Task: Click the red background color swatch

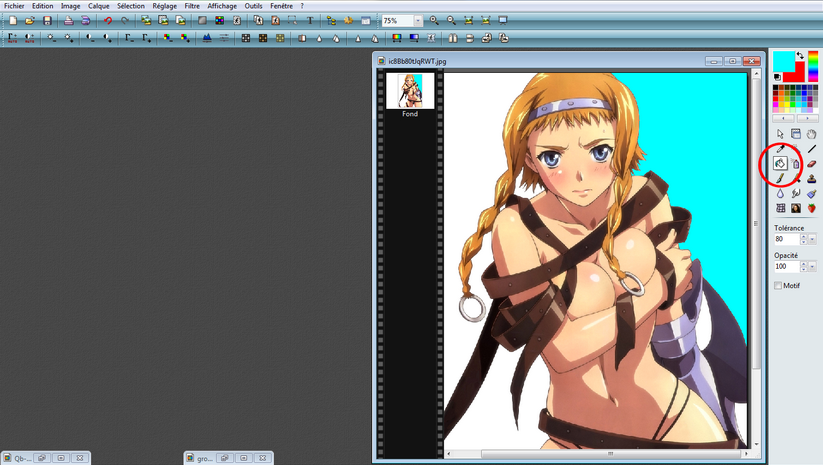Action: pos(798,77)
